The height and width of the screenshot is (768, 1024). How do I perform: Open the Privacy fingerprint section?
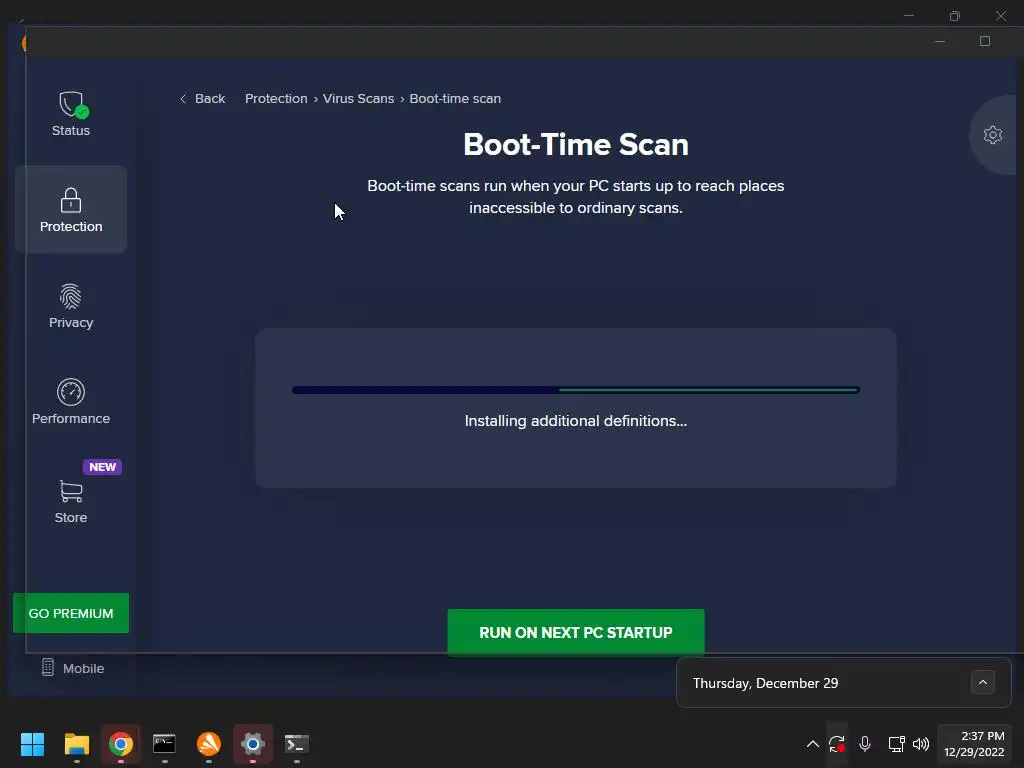coord(71,306)
